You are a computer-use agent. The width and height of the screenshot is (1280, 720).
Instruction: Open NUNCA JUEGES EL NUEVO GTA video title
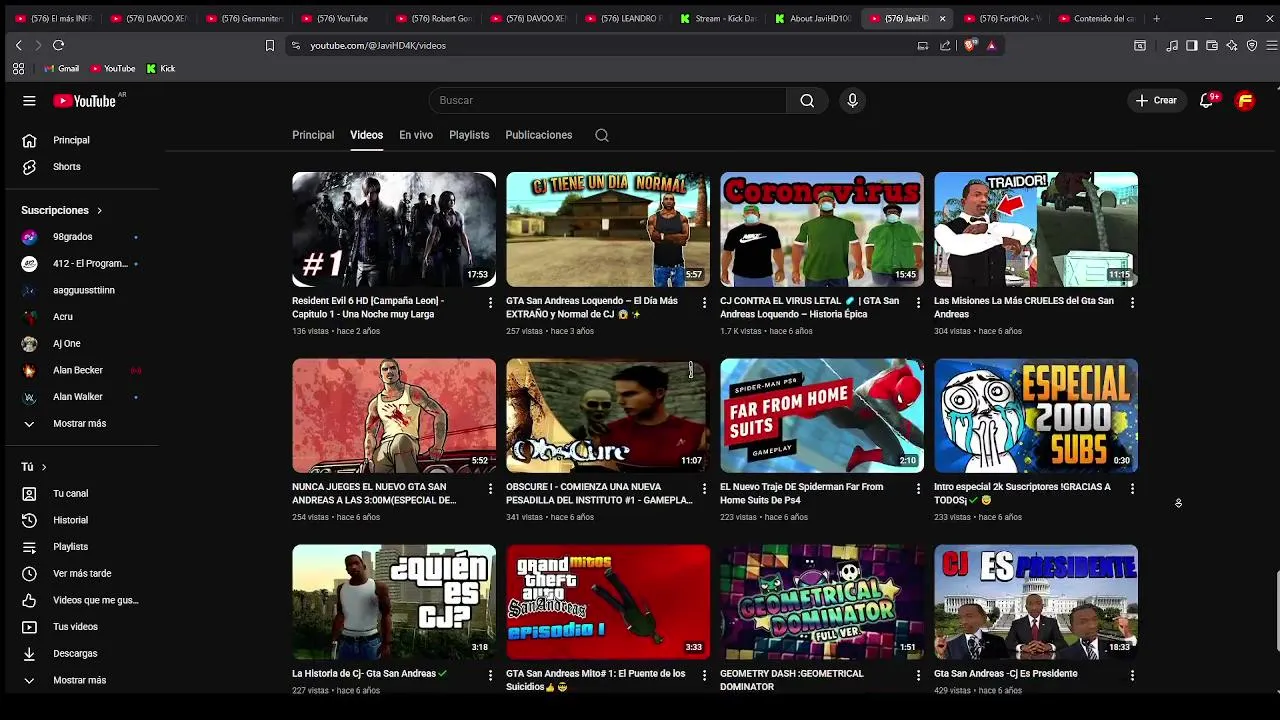tap(374, 493)
